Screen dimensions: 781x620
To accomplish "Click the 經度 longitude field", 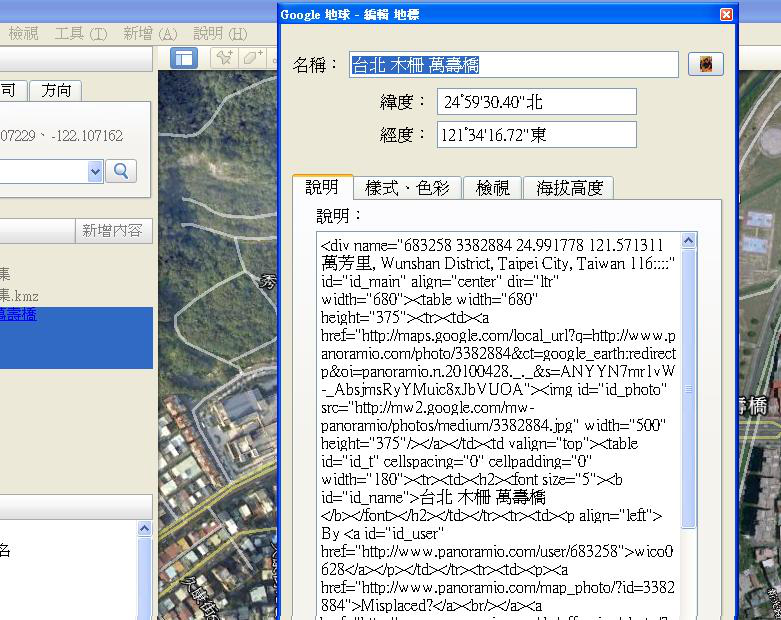I will [x=536, y=134].
